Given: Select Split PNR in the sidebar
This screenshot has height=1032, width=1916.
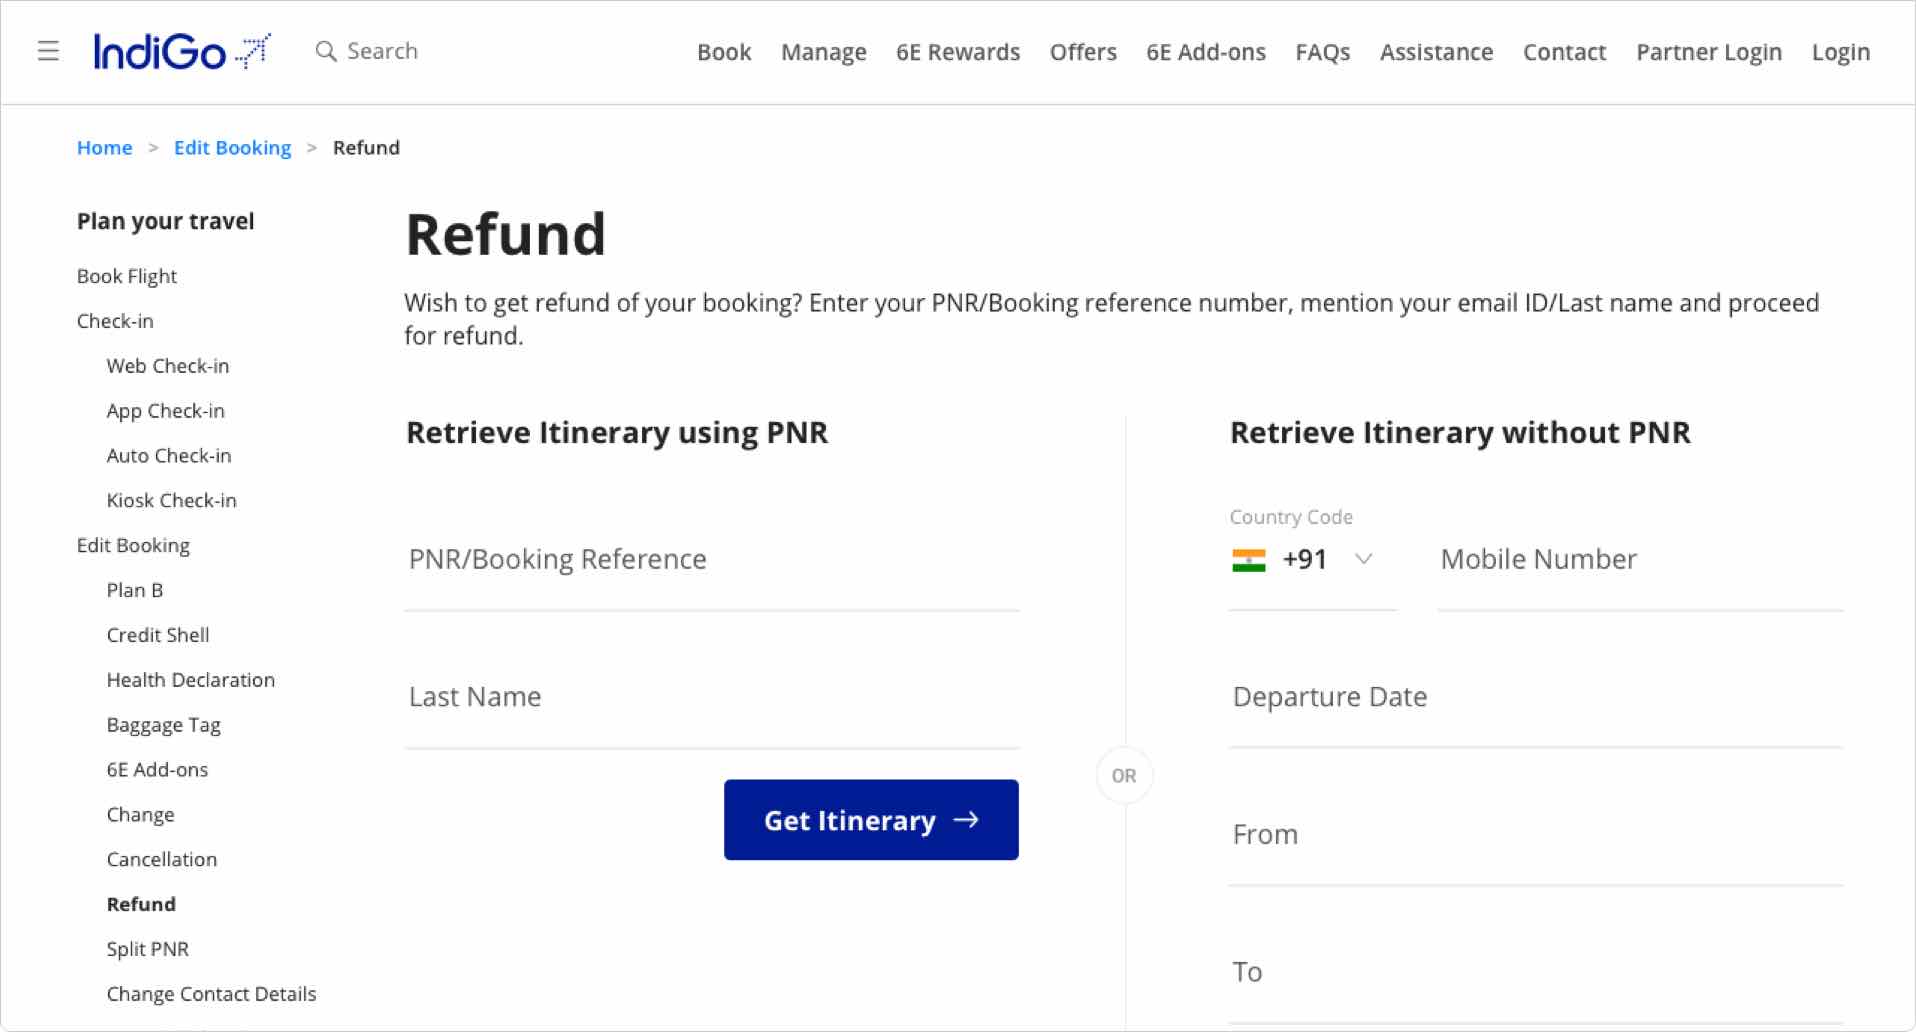Looking at the screenshot, I should [x=147, y=948].
